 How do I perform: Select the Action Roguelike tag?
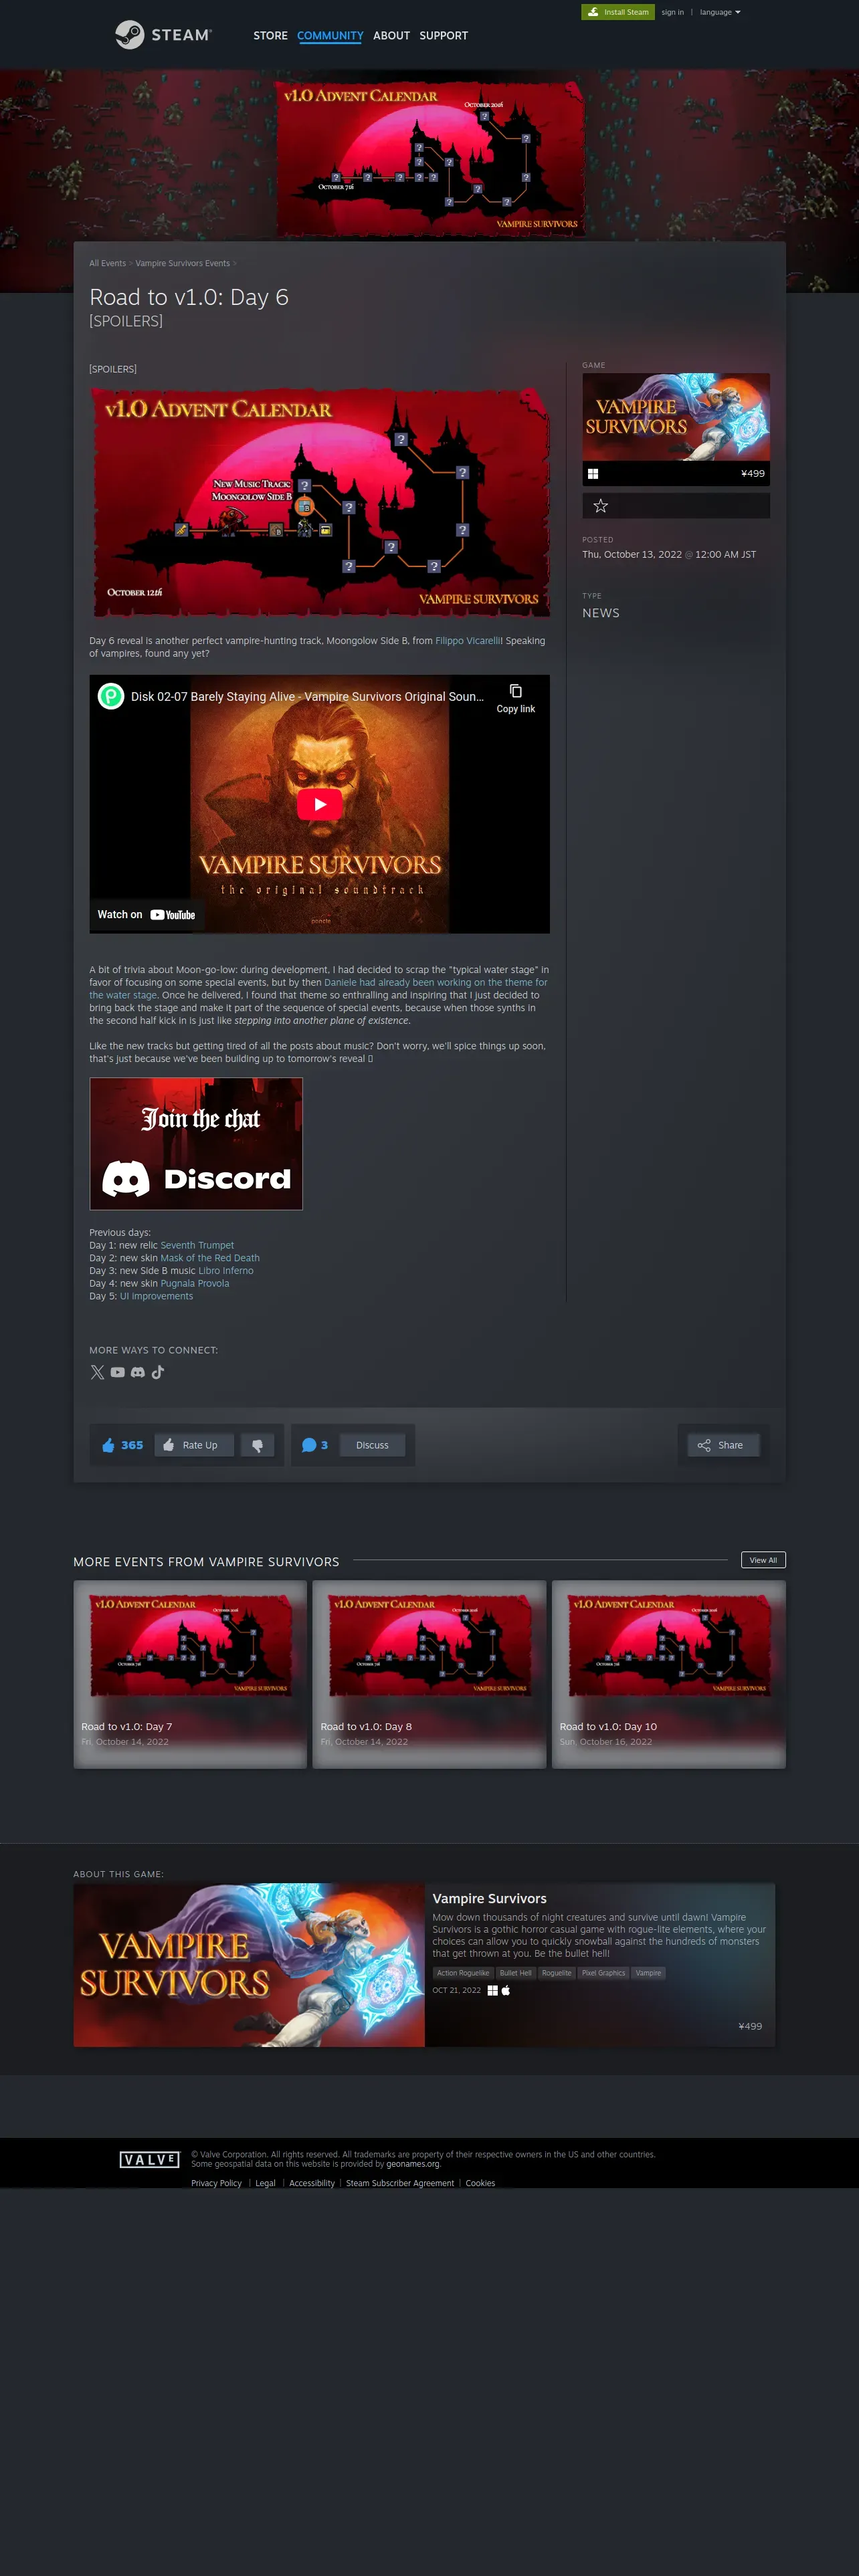[x=463, y=1973]
